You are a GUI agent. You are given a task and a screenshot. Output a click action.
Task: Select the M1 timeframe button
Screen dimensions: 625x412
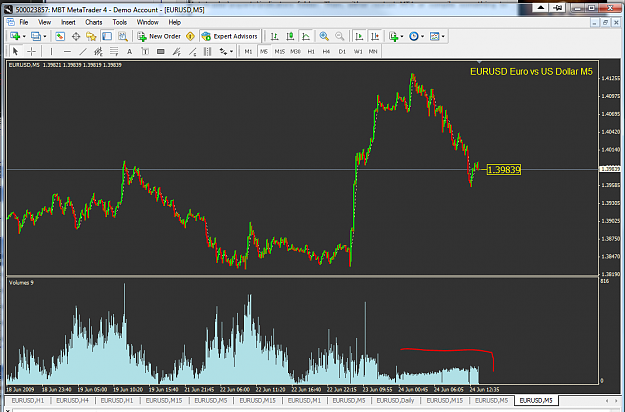(248, 51)
